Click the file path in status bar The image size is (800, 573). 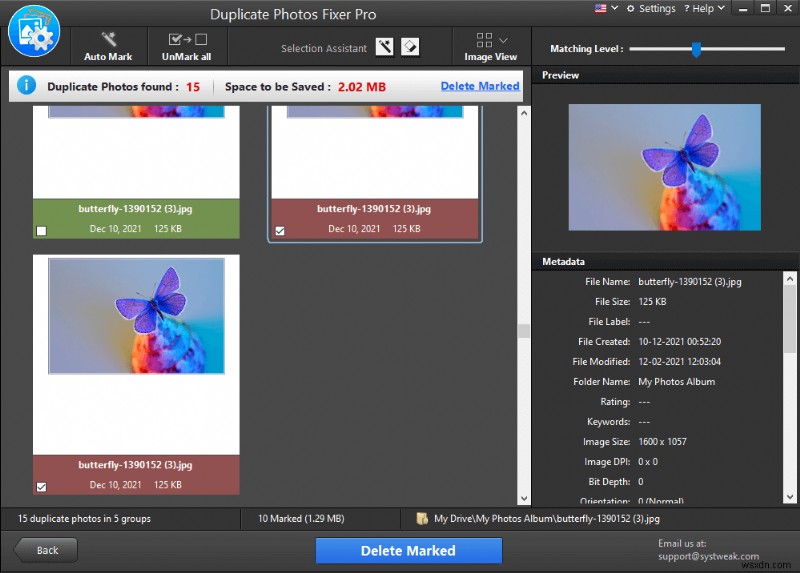click(x=546, y=519)
